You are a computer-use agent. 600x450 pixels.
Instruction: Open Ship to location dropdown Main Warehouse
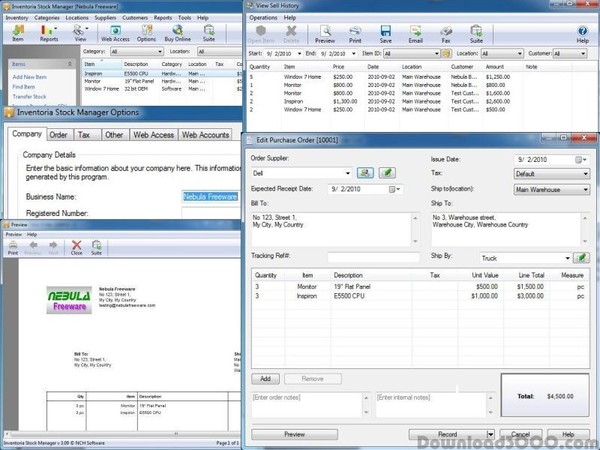coord(585,189)
